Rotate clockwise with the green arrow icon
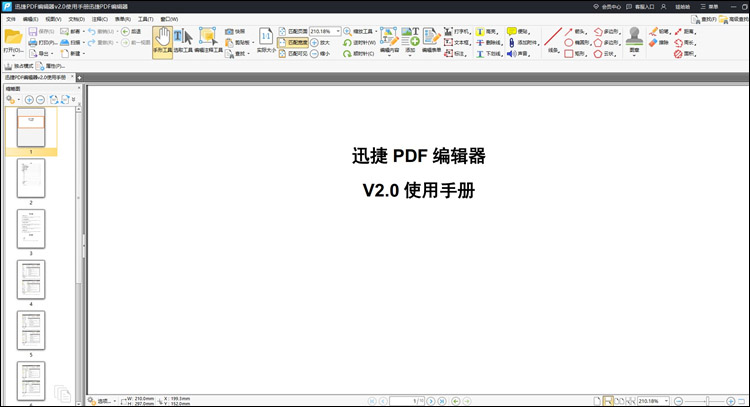Screen dimensions: 750x407 click(x=347, y=54)
